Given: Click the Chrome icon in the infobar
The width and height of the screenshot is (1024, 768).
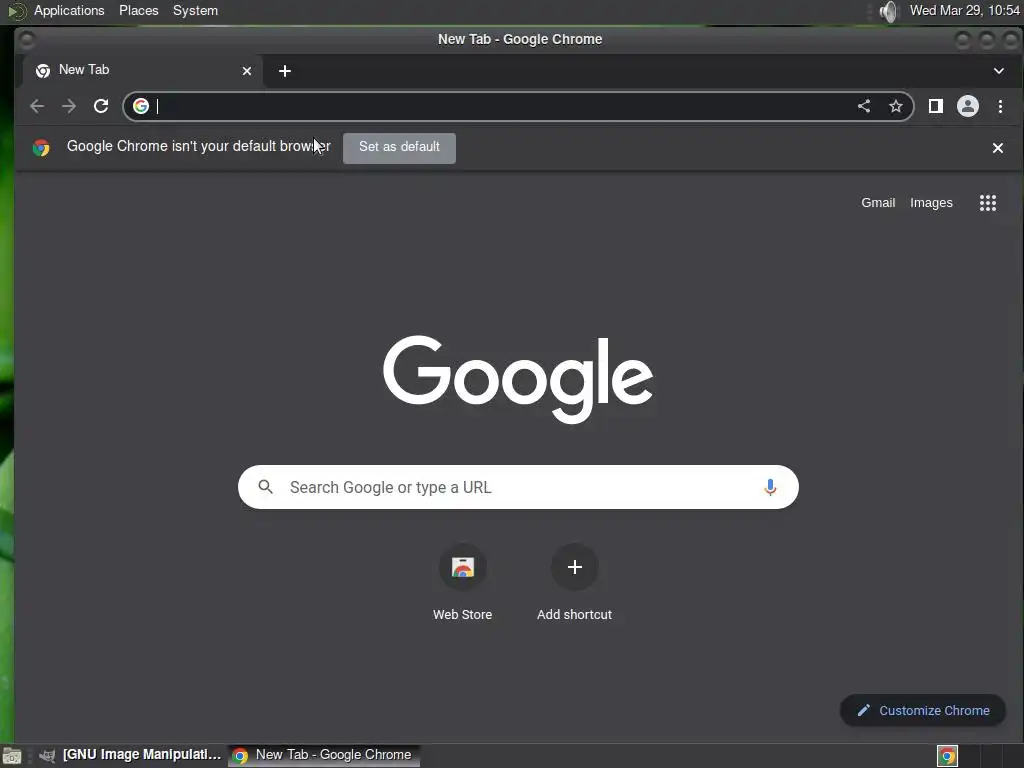Looking at the screenshot, I should tap(41, 148).
